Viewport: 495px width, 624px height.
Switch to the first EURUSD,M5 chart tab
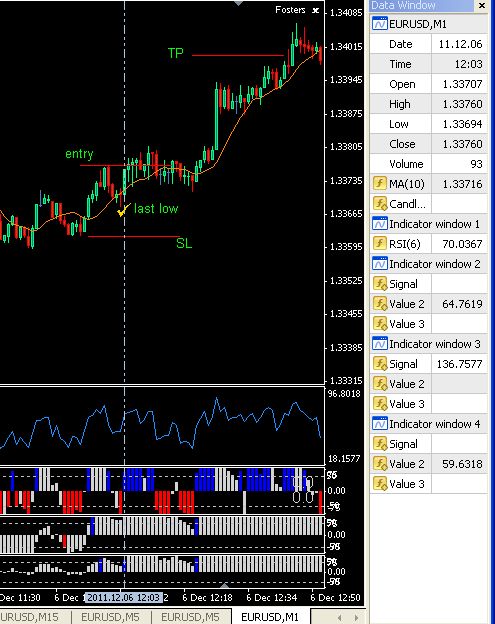(x=110, y=616)
